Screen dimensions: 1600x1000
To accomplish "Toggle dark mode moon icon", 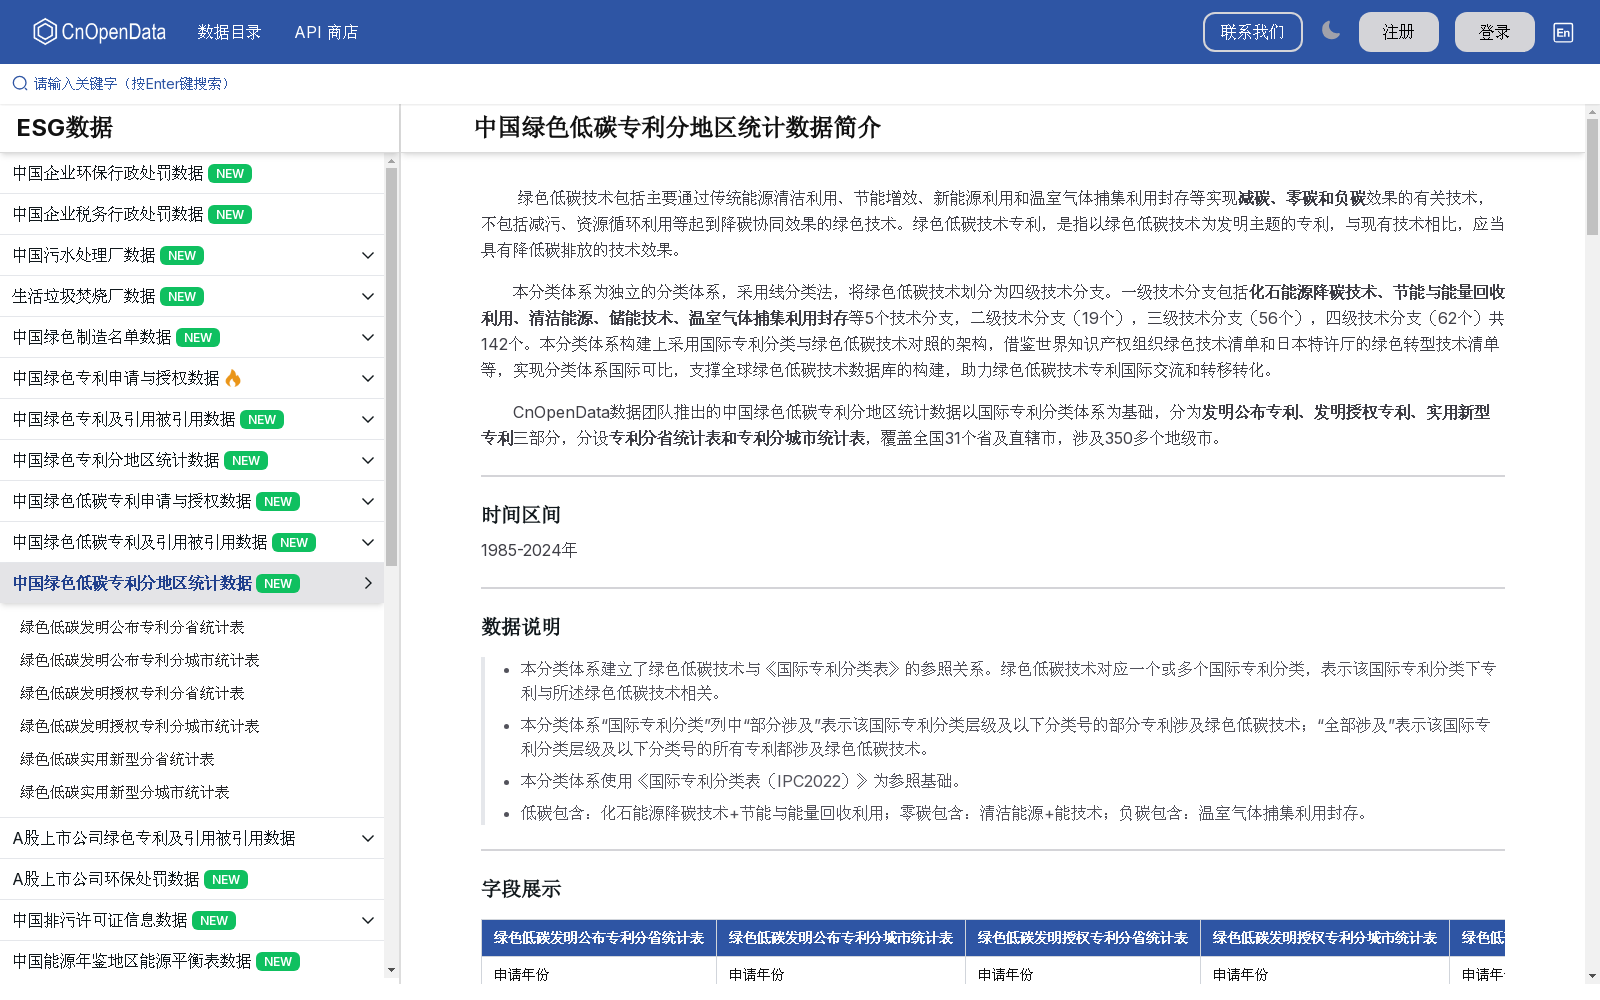I will 1331,31.
